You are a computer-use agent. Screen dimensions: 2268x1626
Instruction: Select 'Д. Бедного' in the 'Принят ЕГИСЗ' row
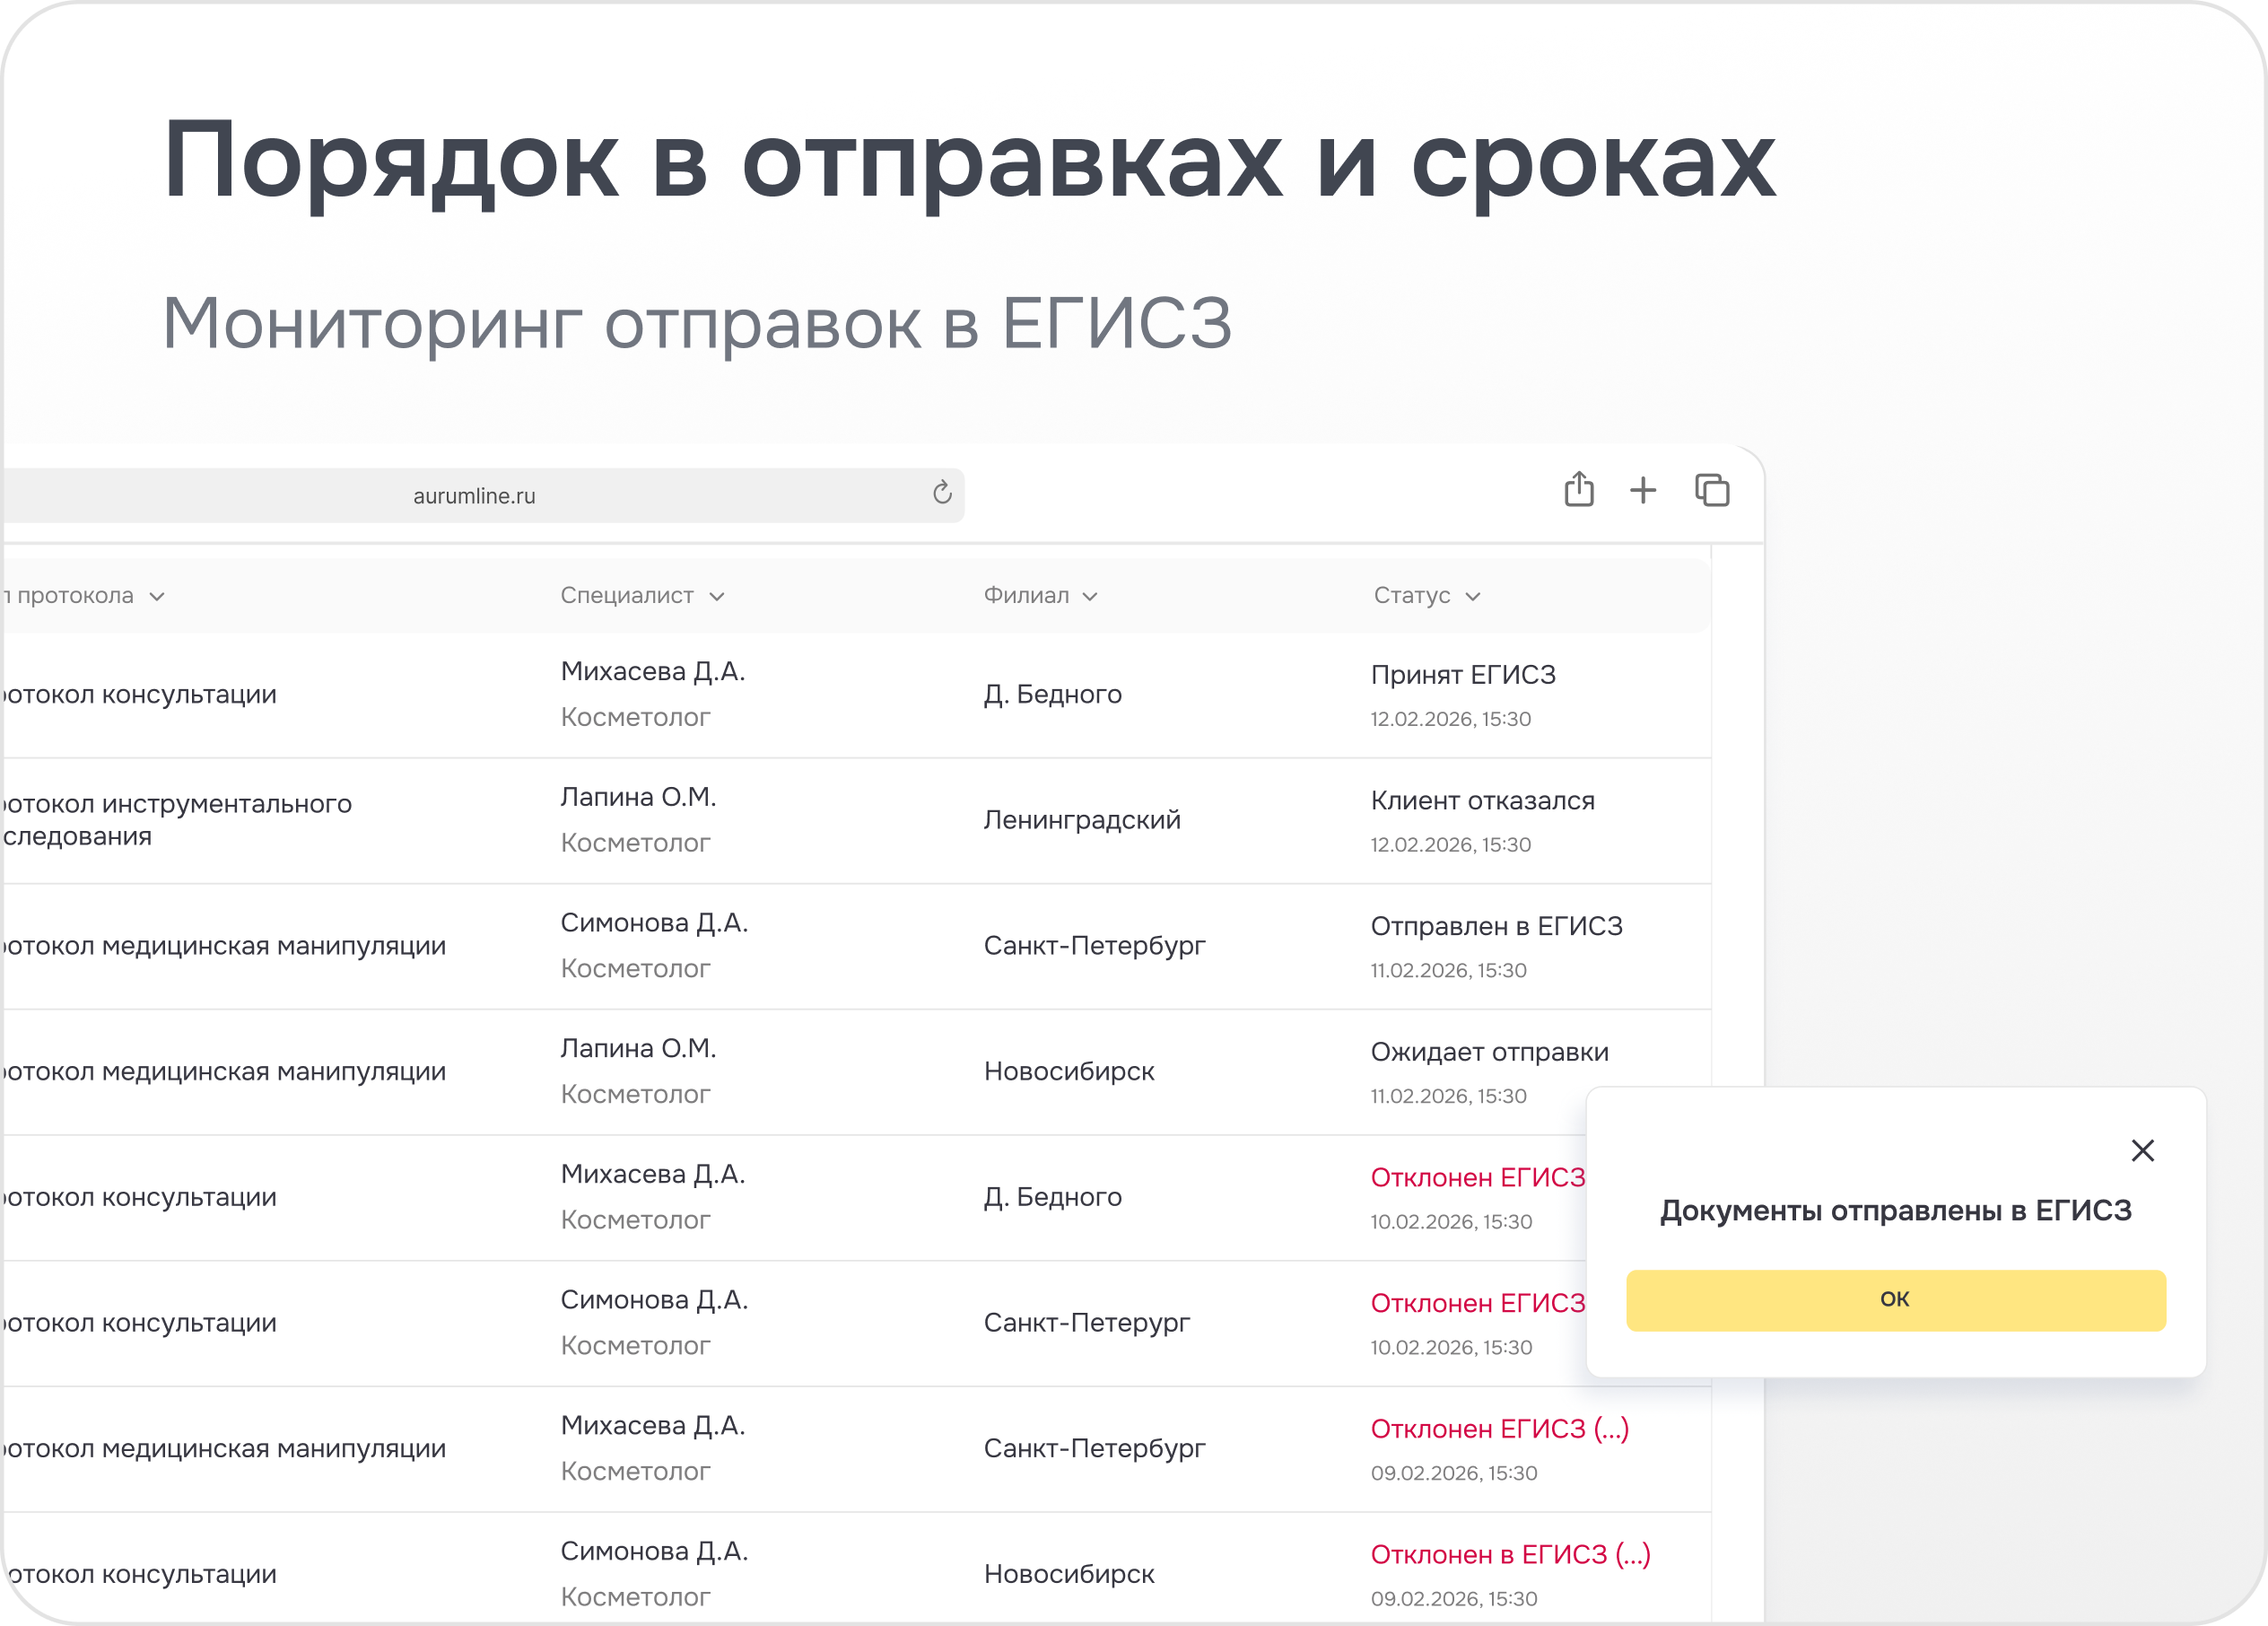tap(1052, 695)
